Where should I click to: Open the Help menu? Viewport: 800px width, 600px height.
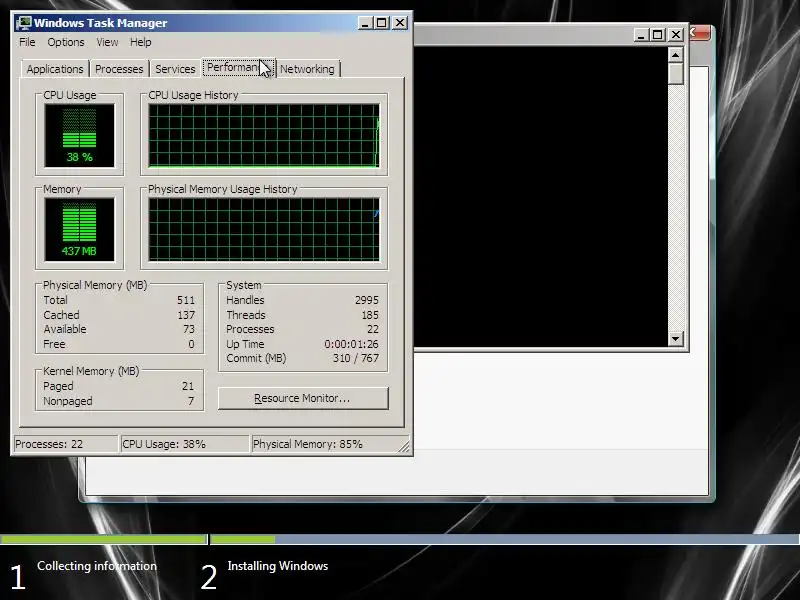tap(140, 42)
